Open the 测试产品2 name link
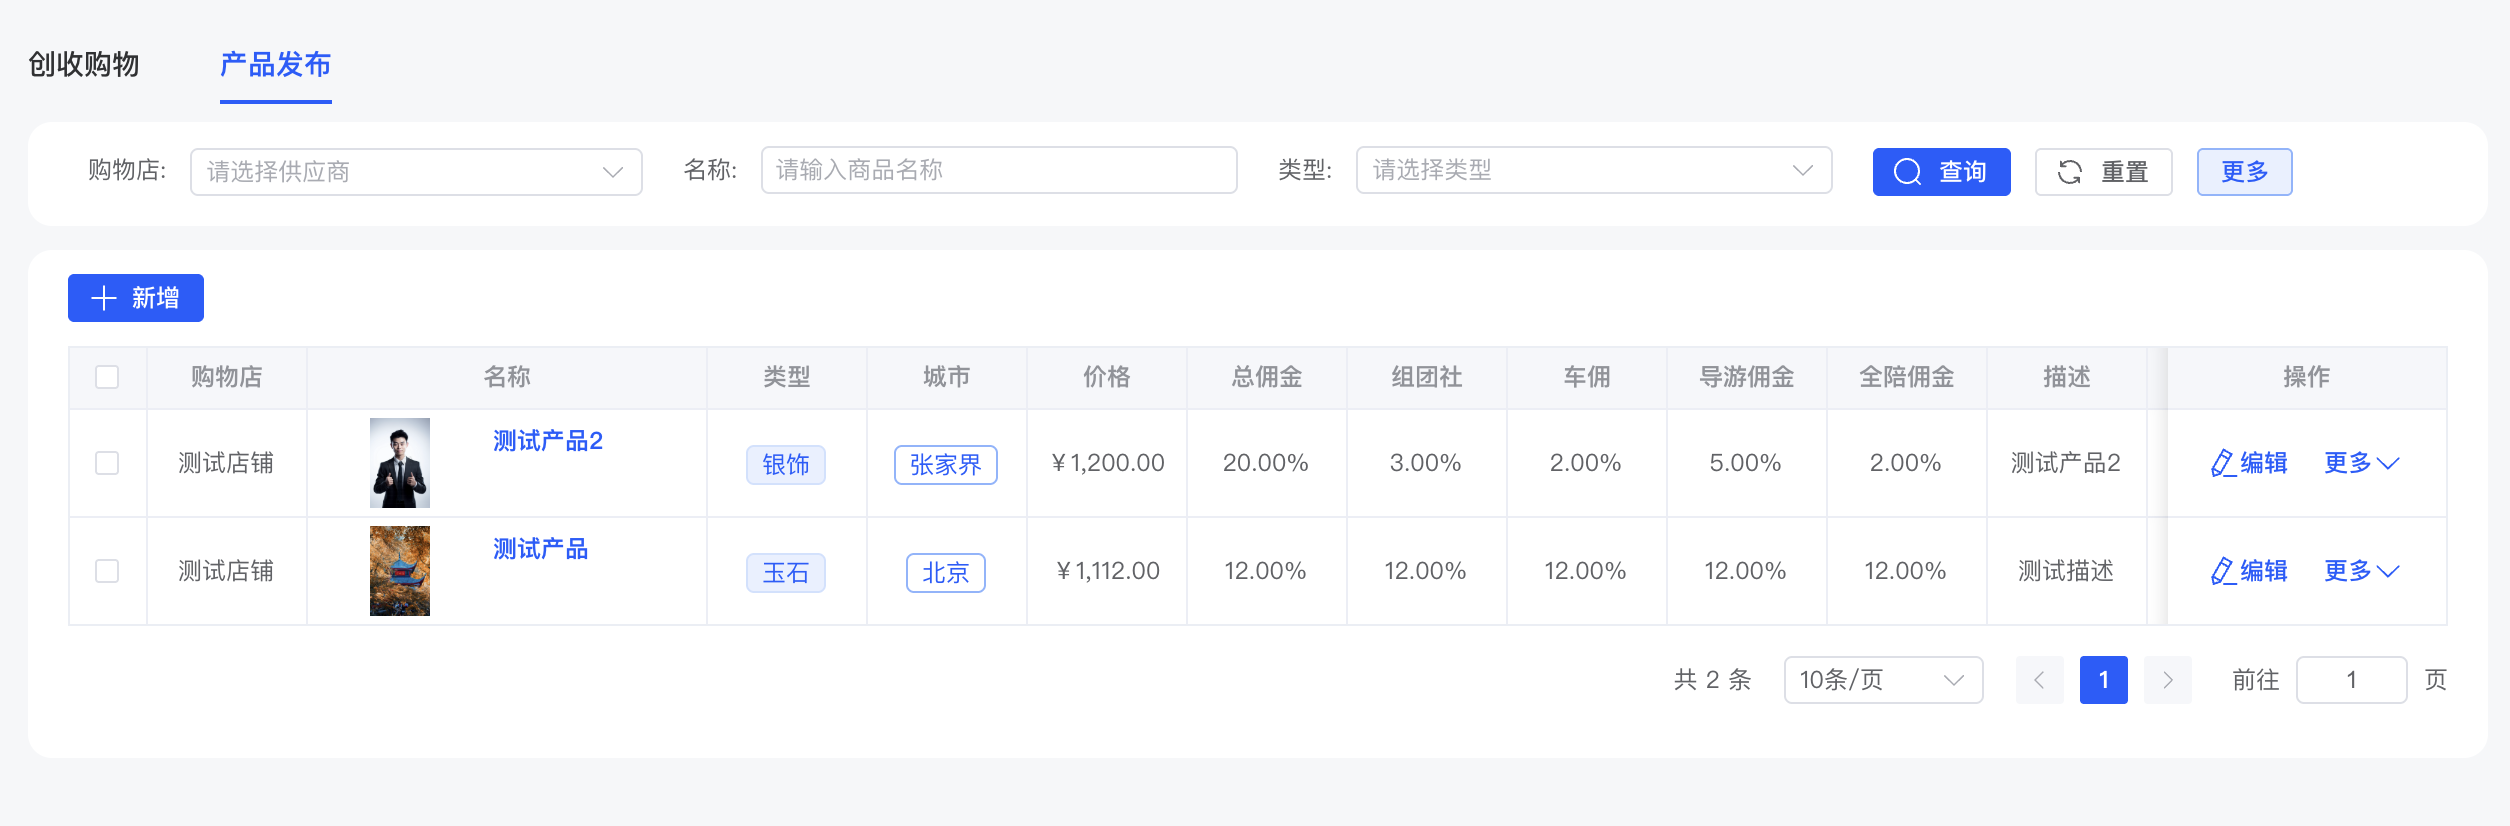The width and height of the screenshot is (2510, 826). 548,441
